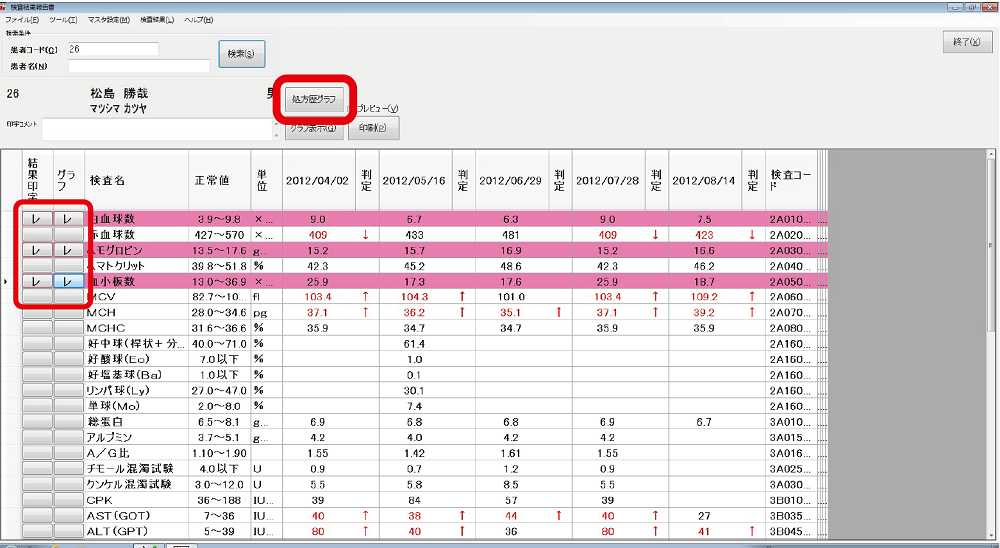Click the 2012/07/28 date column header
Screen dimensions: 1000x548
(x=609, y=181)
